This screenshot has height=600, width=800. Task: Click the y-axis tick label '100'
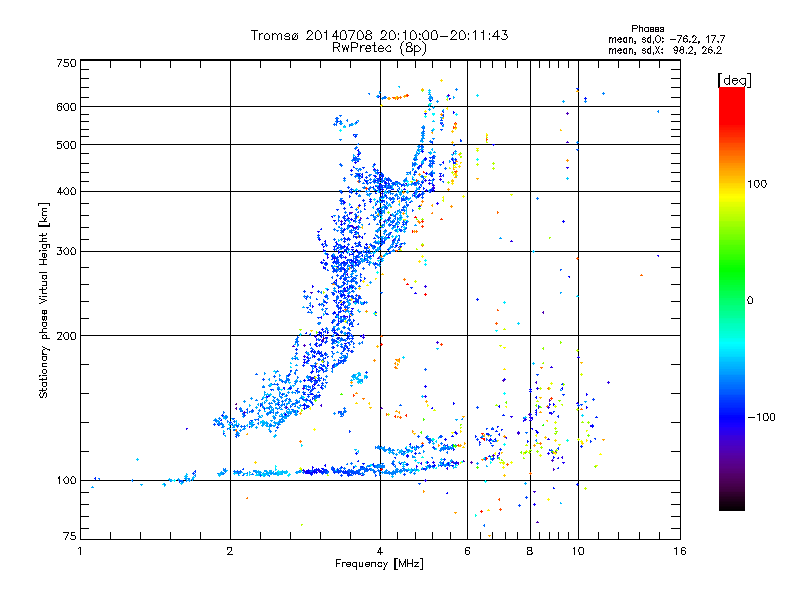pyautogui.click(x=67, y=480)
